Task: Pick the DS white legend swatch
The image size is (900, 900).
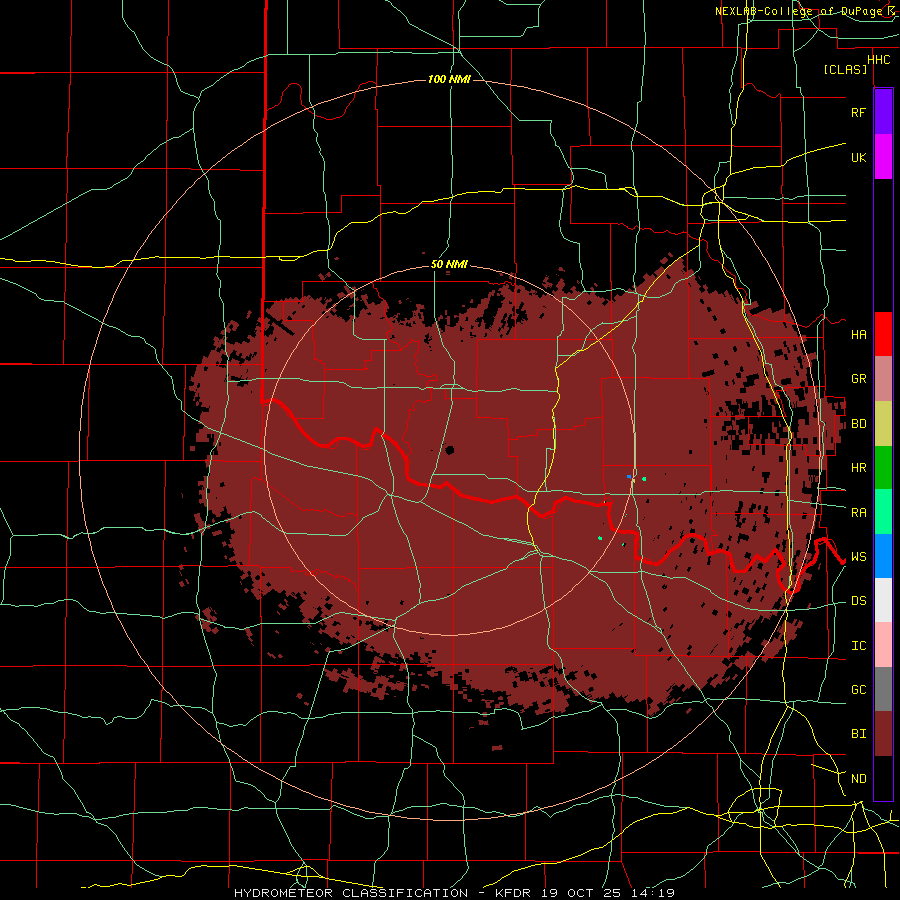Action: point(883,600)
